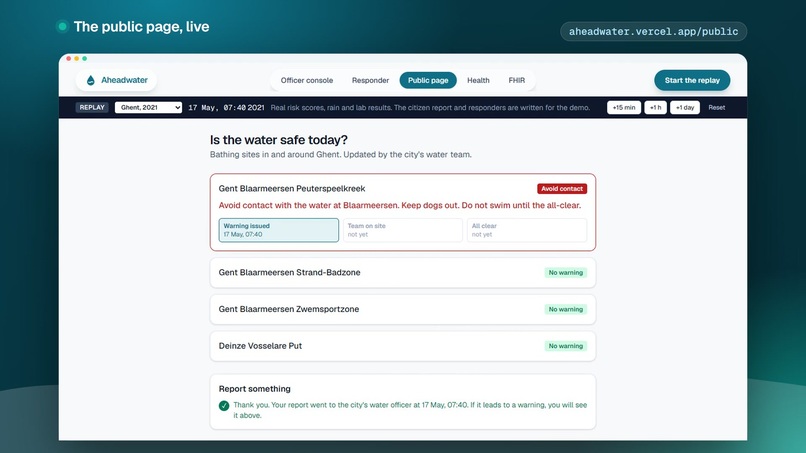The height and width of the screenshot is (453, 806).
Task: Switch to the Responder tab
Action: coord(370,80)
